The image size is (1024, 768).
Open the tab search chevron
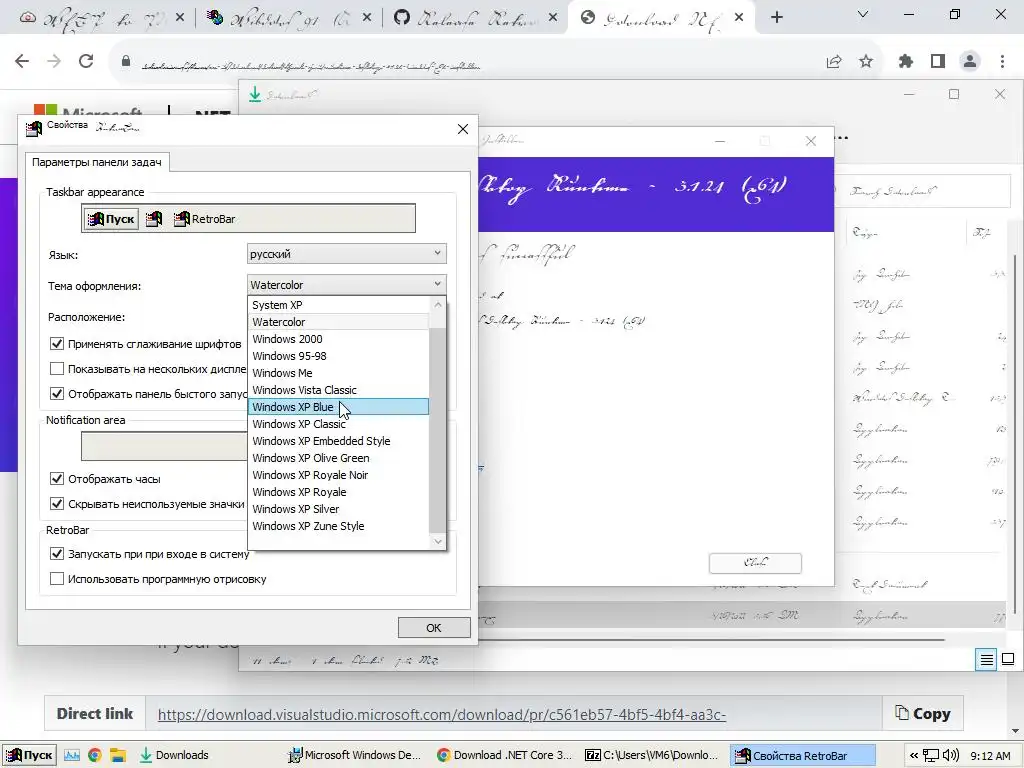tap(863, 14)
